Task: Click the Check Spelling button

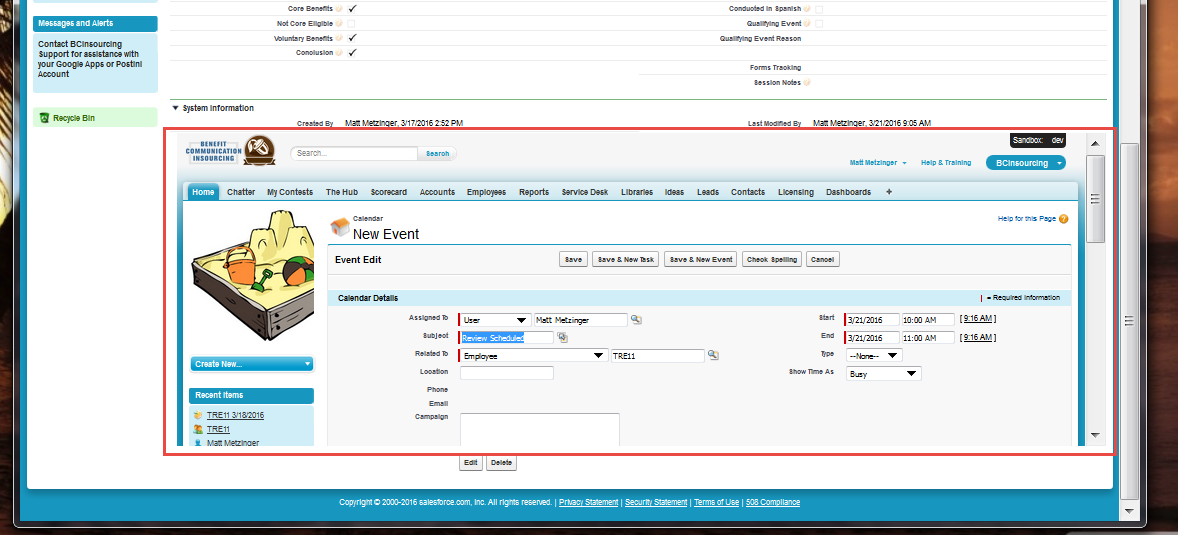Action: (x=772, y=259)
